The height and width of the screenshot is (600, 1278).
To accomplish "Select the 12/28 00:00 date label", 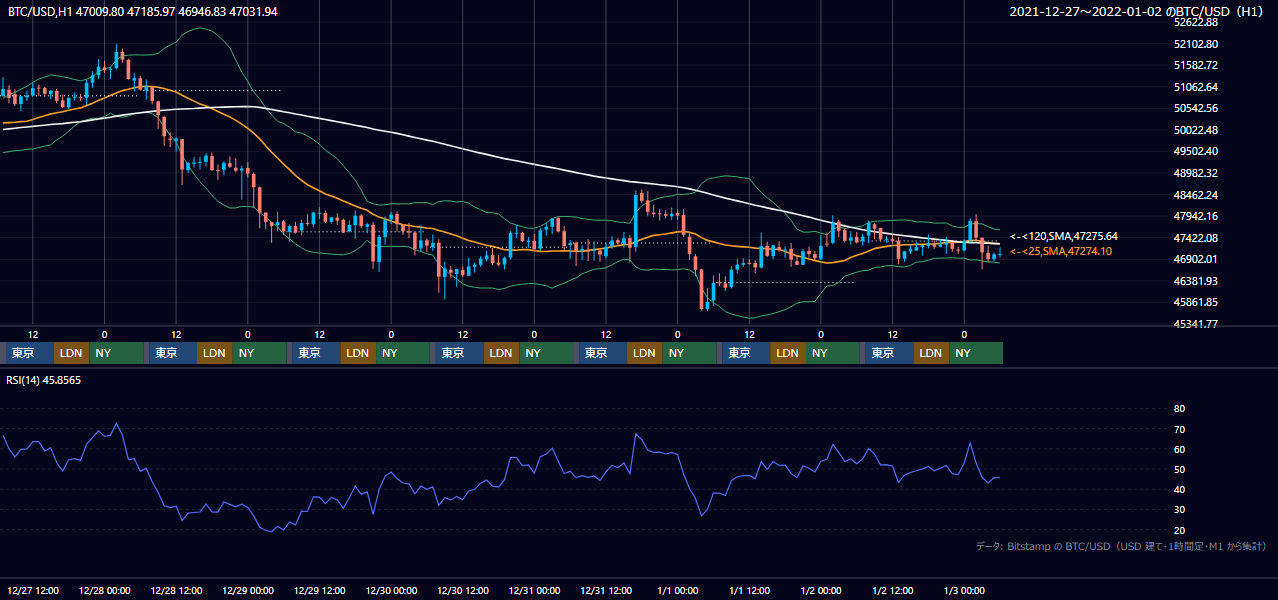I will (105, 590).
